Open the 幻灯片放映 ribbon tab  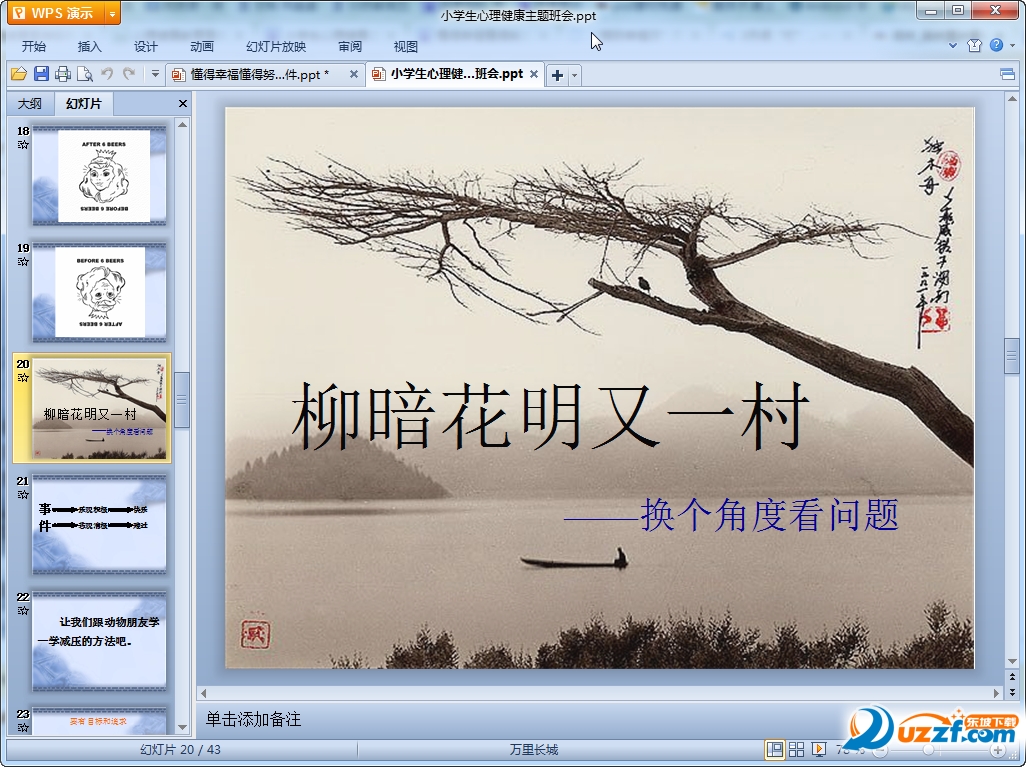coord(276,46)
